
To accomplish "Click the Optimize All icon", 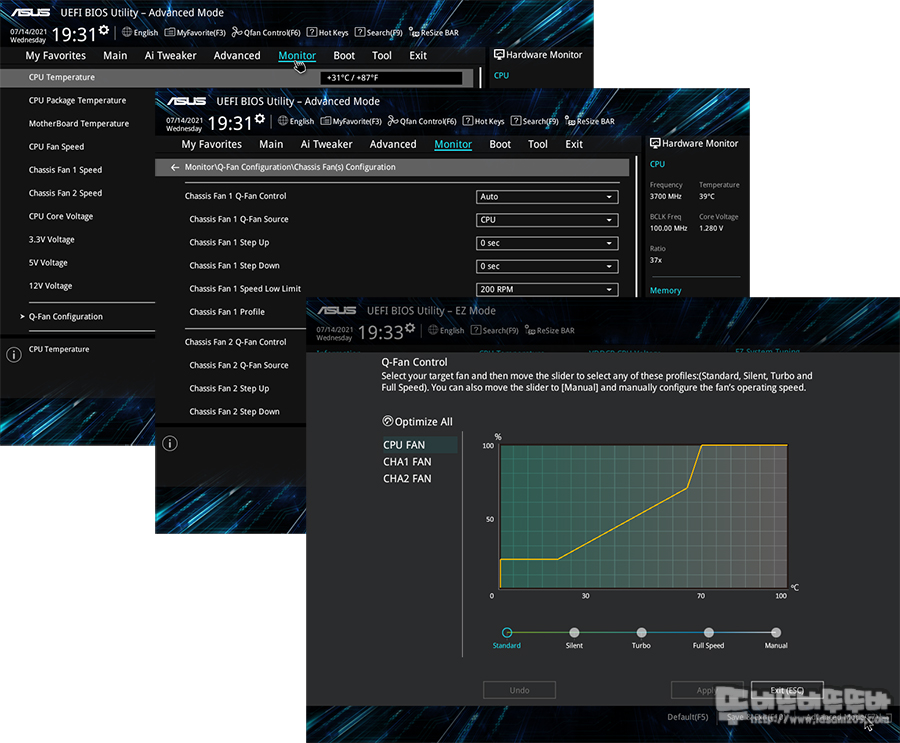I will pyautogui.click(x=388, y=421).
